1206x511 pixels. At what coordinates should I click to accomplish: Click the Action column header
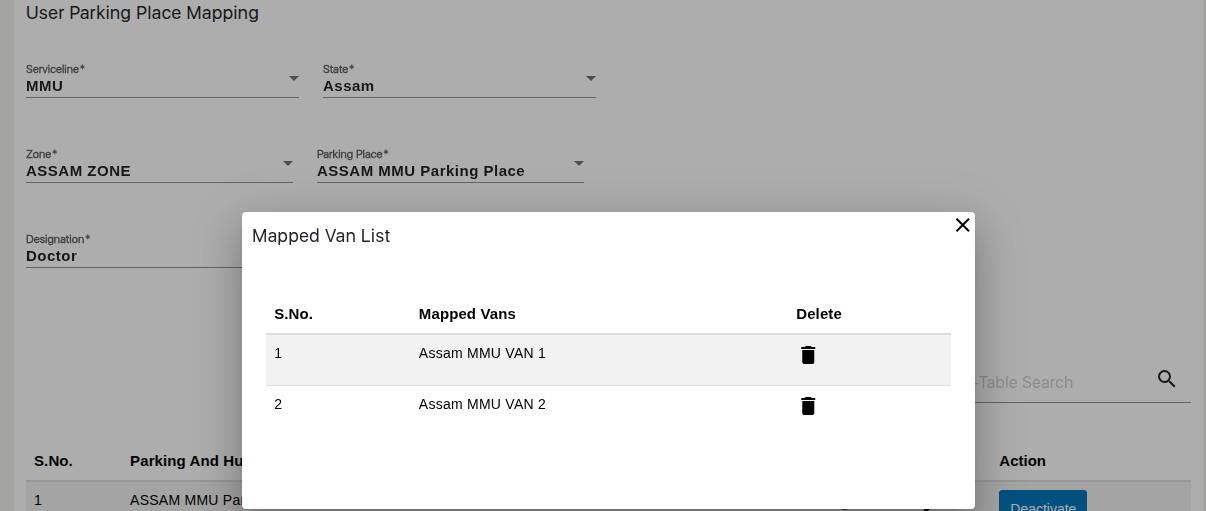pos(1022,461)
